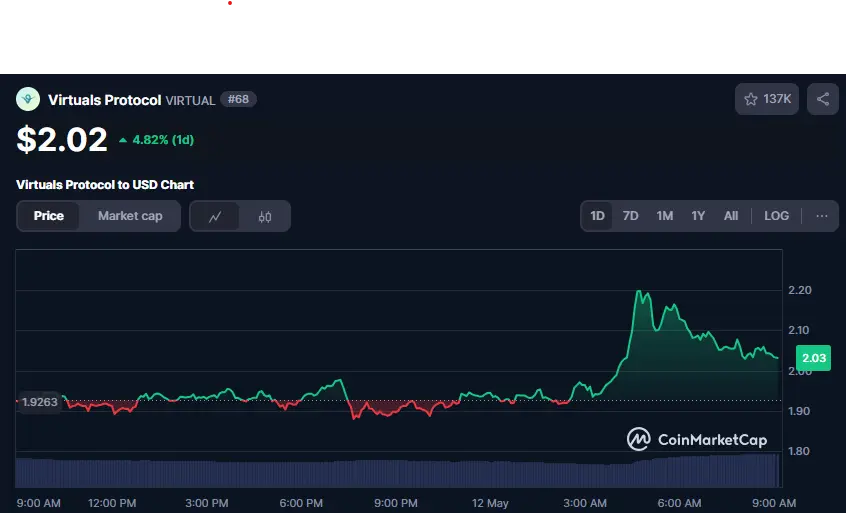Click the 1.90 y-axis label

pyautogui.click(x=799, y=411)
